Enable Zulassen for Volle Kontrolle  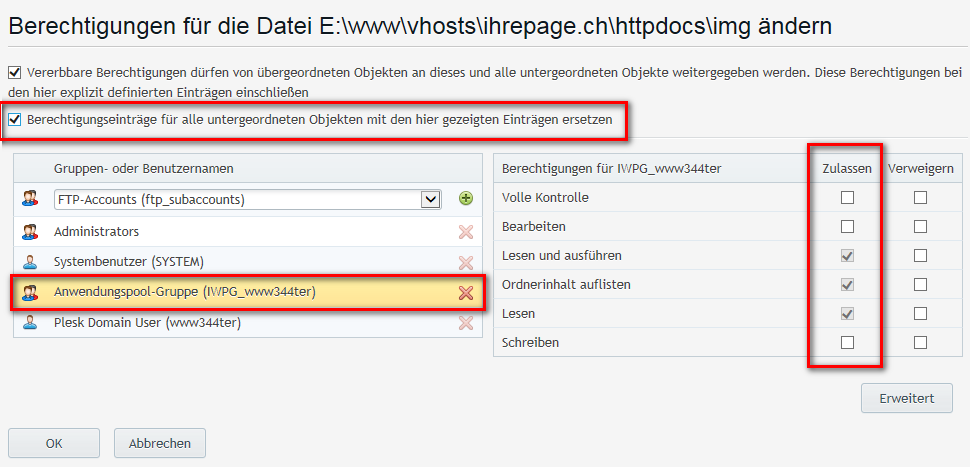(847, 198)
